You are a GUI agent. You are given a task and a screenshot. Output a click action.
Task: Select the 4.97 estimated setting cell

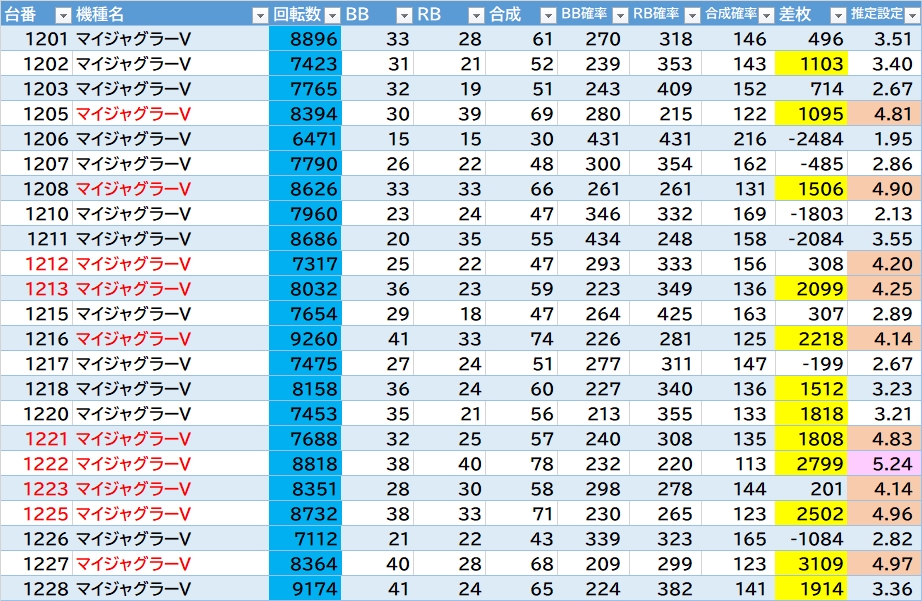tap(884, 564)
